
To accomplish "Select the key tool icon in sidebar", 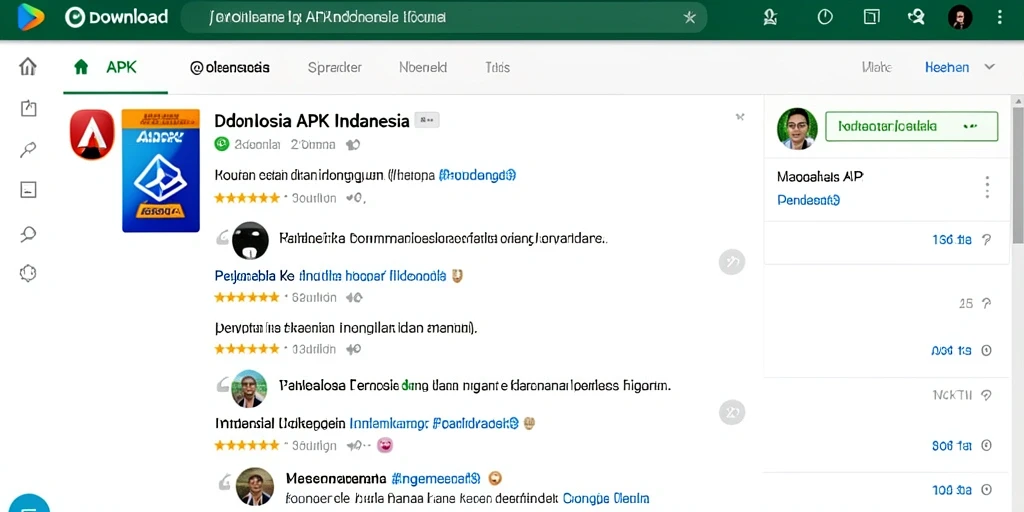I will pos(28,150).
